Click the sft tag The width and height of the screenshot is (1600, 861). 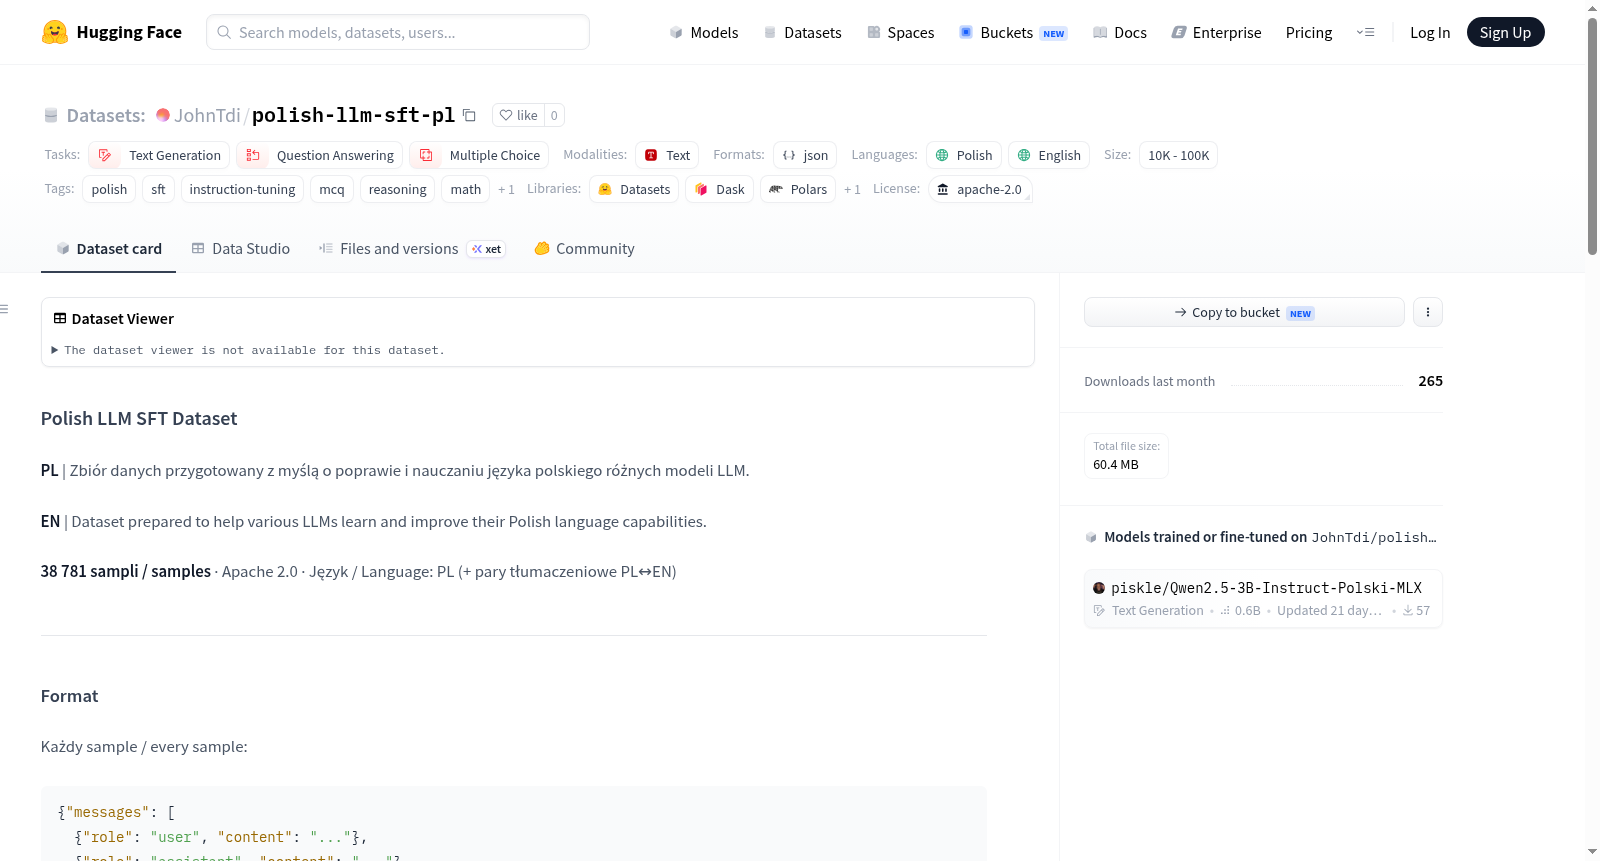coord(158,189)
